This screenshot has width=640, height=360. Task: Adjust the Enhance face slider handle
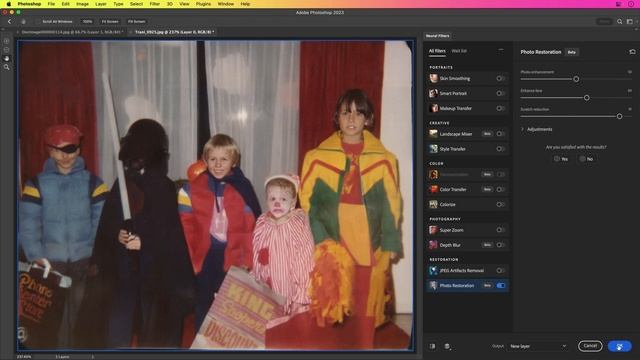pyautogui.click(x=587, y=98)
